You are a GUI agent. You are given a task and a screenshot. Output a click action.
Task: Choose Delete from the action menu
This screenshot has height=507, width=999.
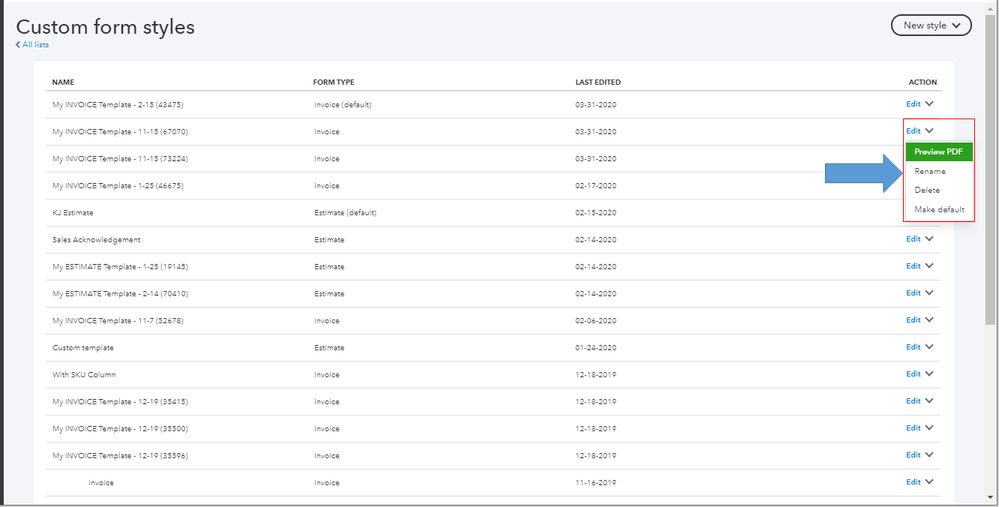(x=927, y=190)
